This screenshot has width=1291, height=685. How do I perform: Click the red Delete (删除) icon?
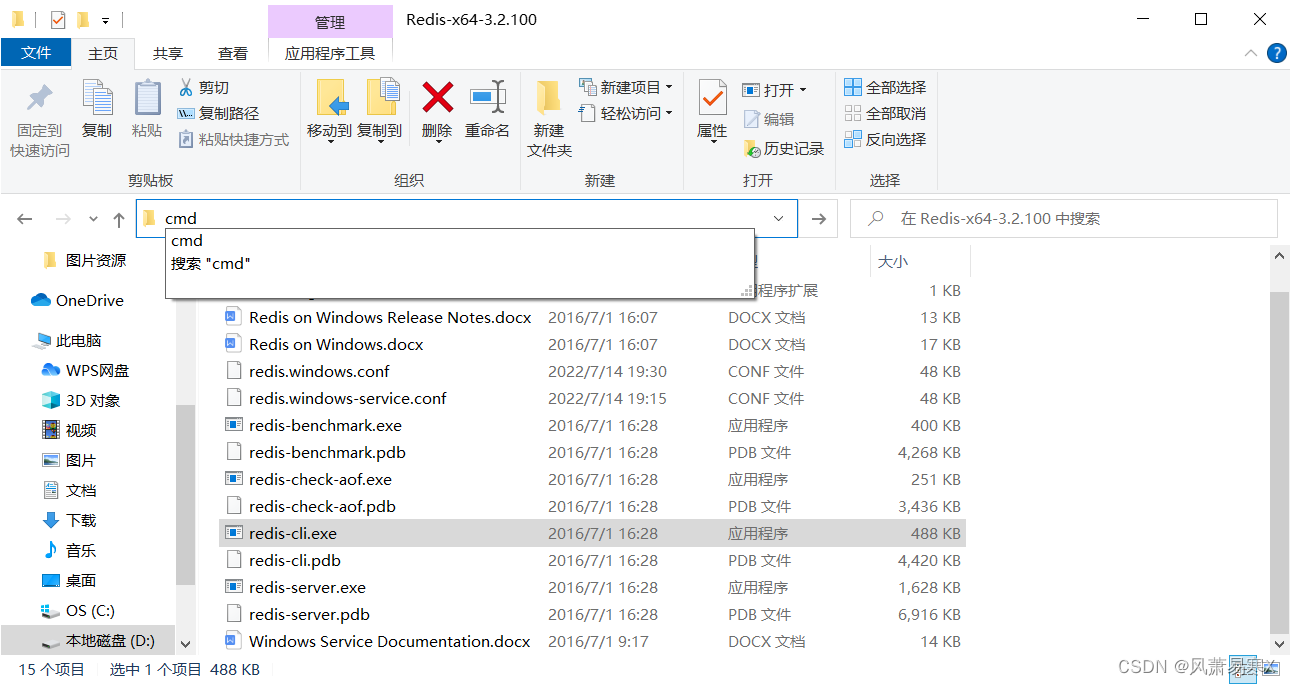coord(437,98)
